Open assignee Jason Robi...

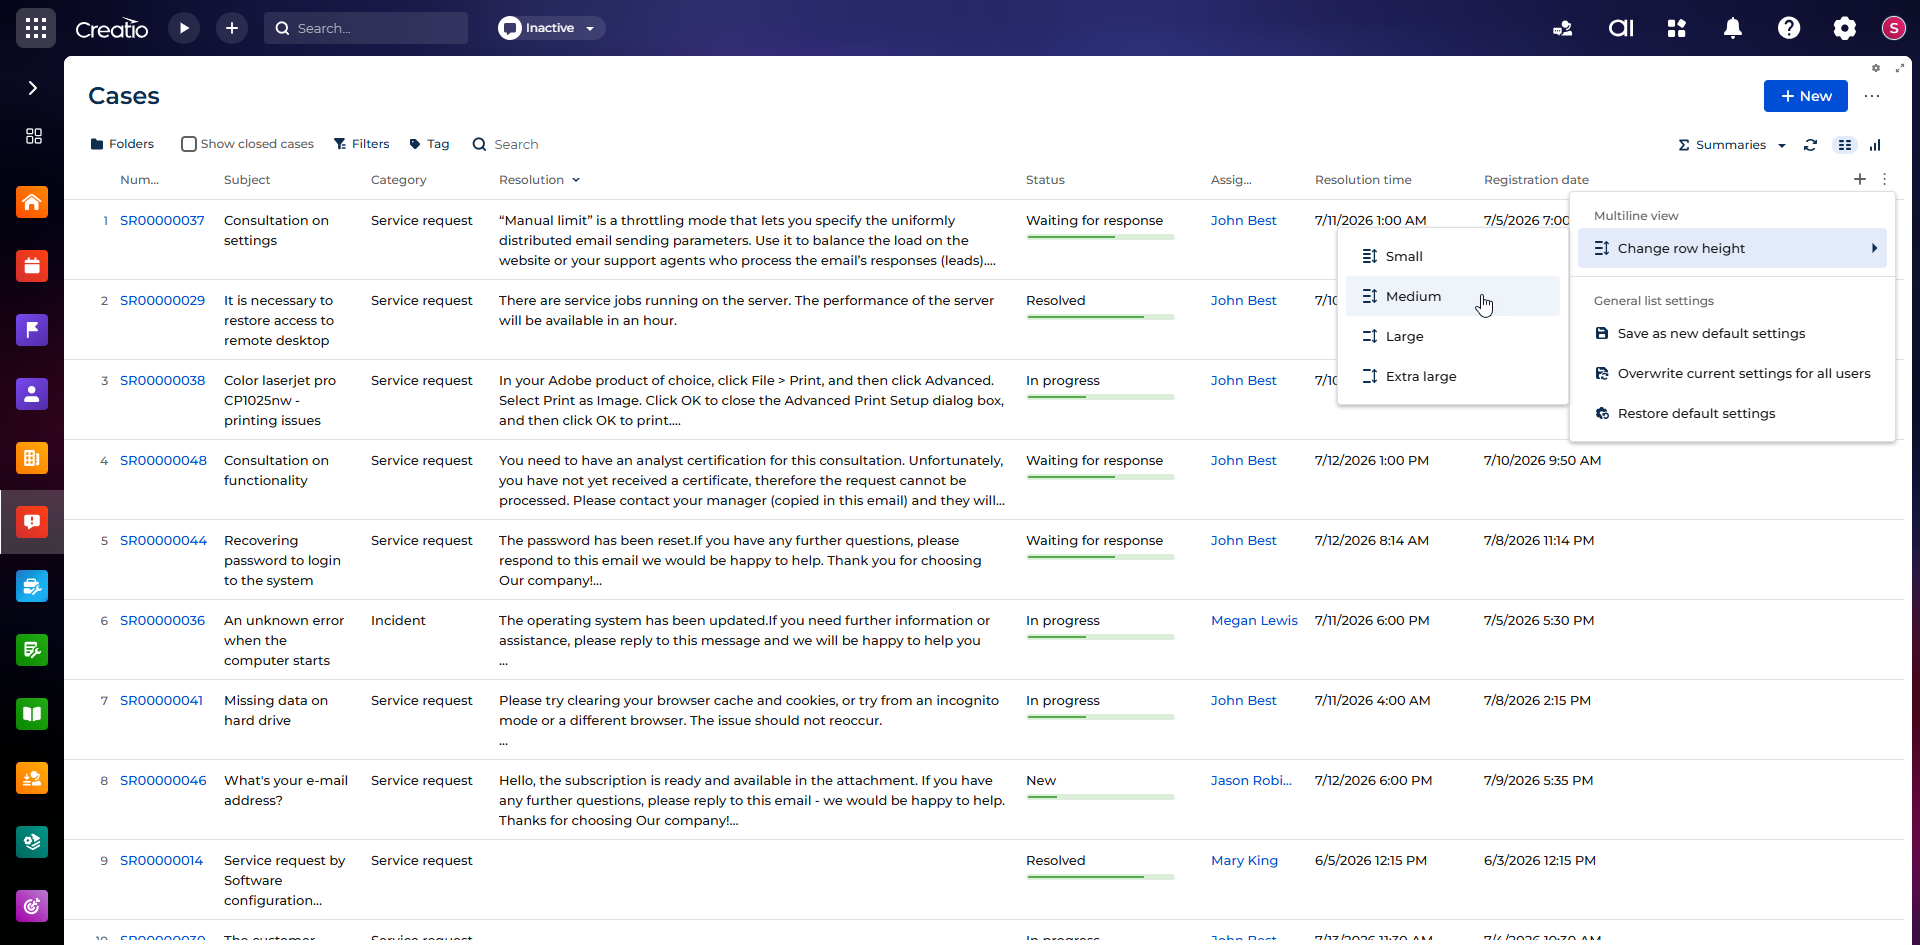pos(1251,780)
